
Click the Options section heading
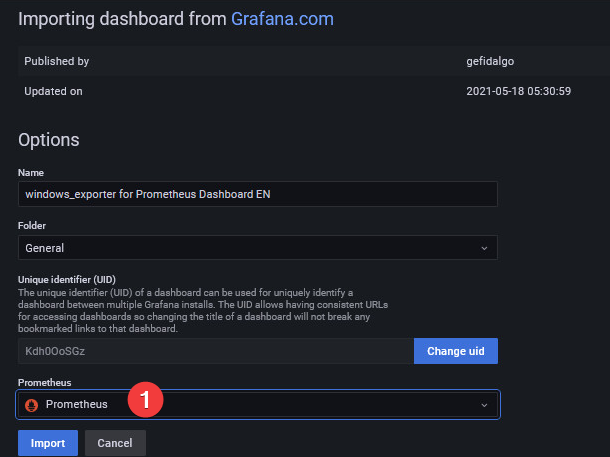tap(49, 140)
